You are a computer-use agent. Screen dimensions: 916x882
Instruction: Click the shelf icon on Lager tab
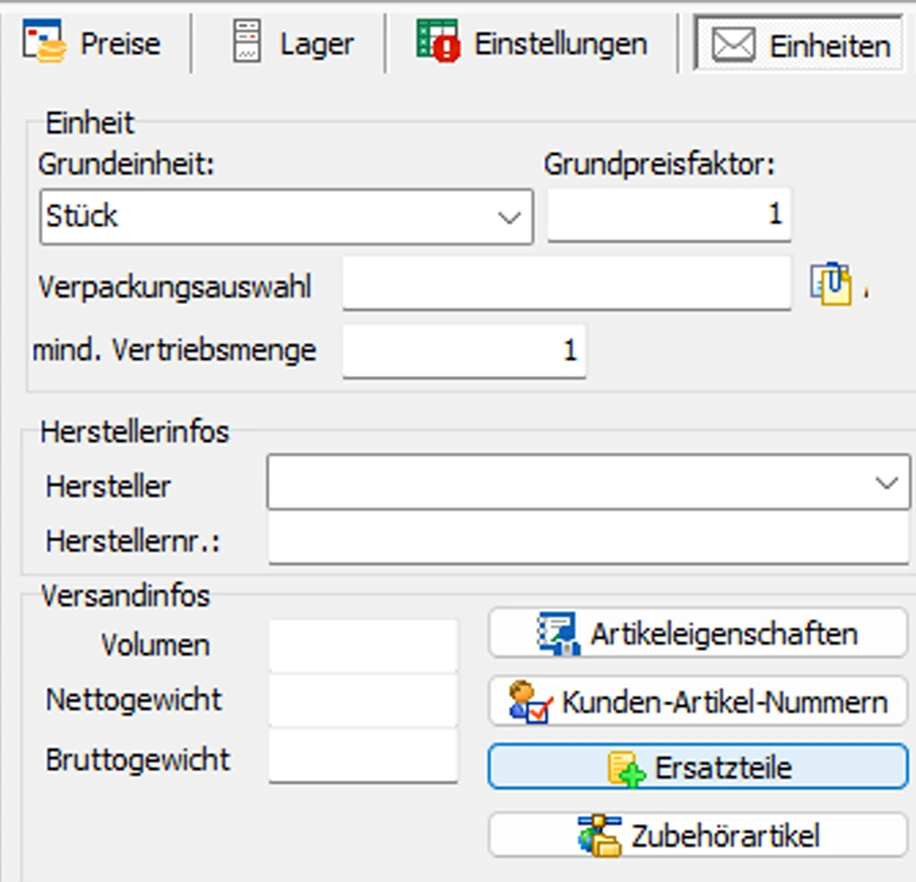[x=247, y=44]
